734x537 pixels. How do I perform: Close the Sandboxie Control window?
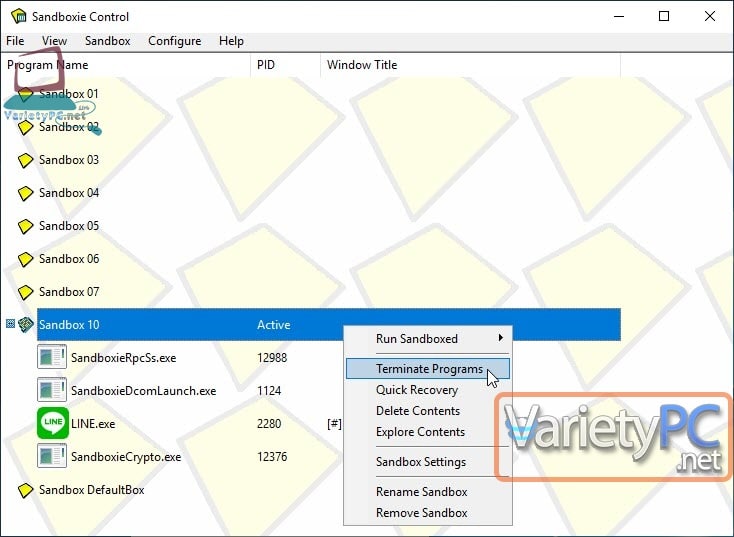pyautogui.click(x=709, y=16)
